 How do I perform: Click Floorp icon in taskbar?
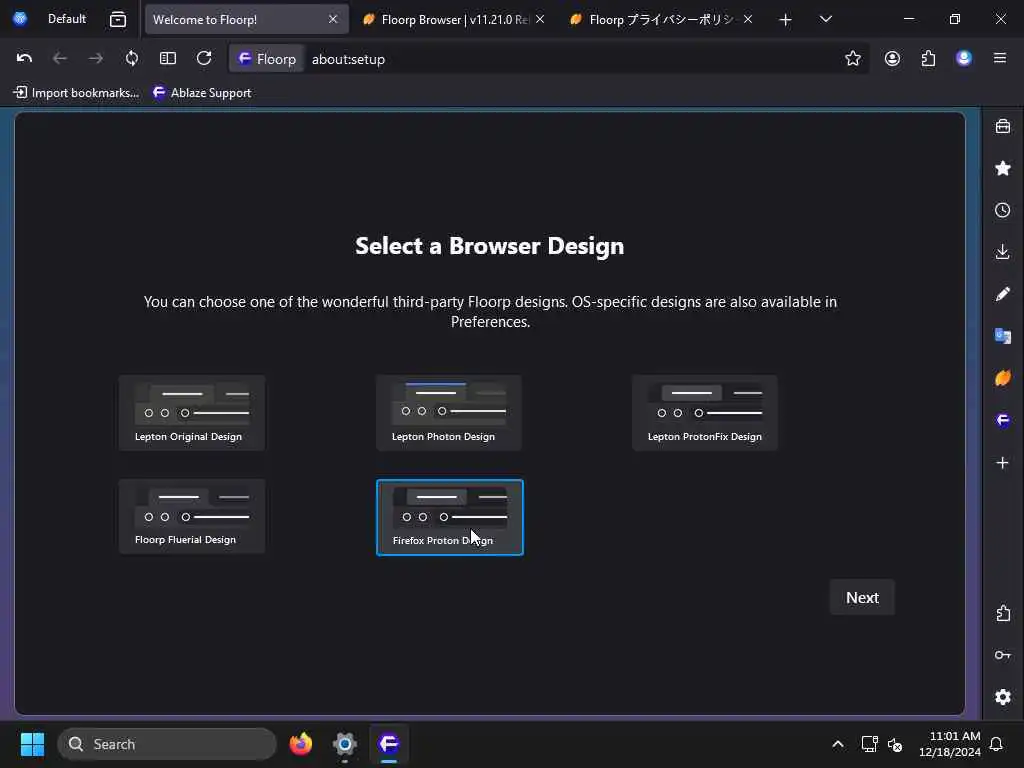coord(389,744)
